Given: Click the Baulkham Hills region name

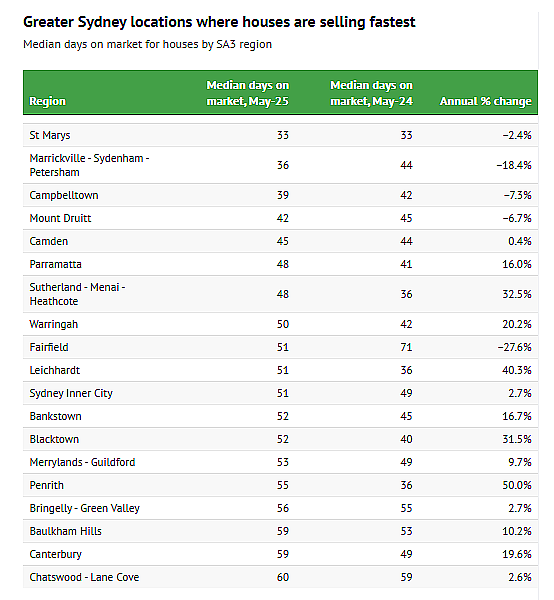Looking at the screenshot, I should [x=65, y=531].
